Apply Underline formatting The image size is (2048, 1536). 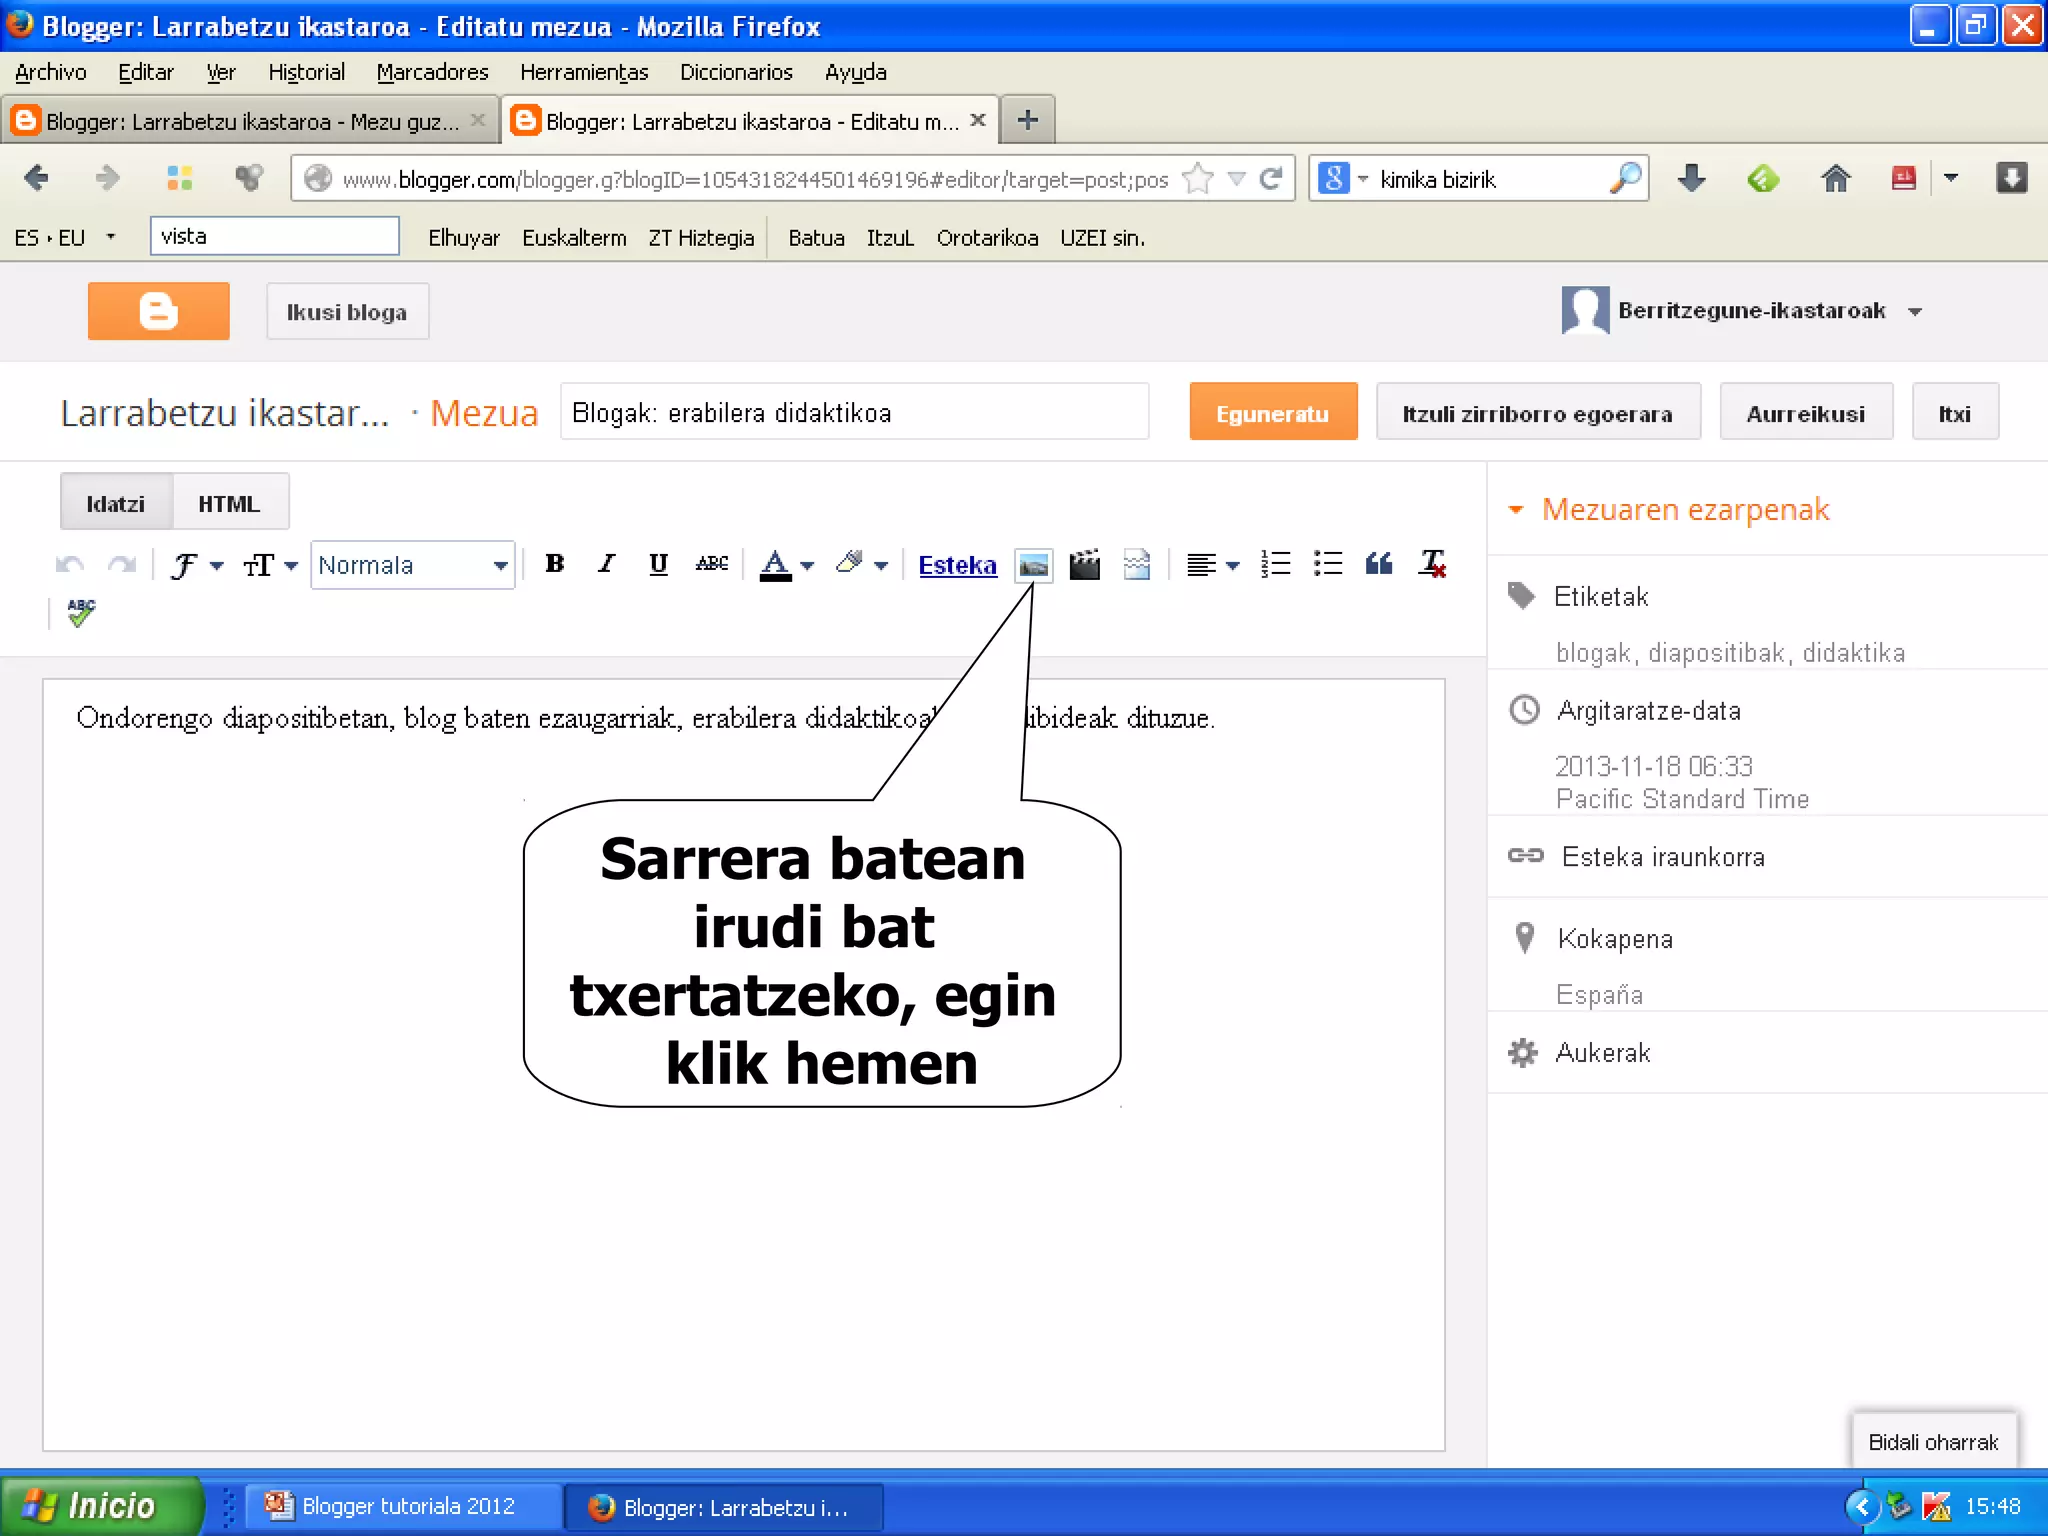658,564
